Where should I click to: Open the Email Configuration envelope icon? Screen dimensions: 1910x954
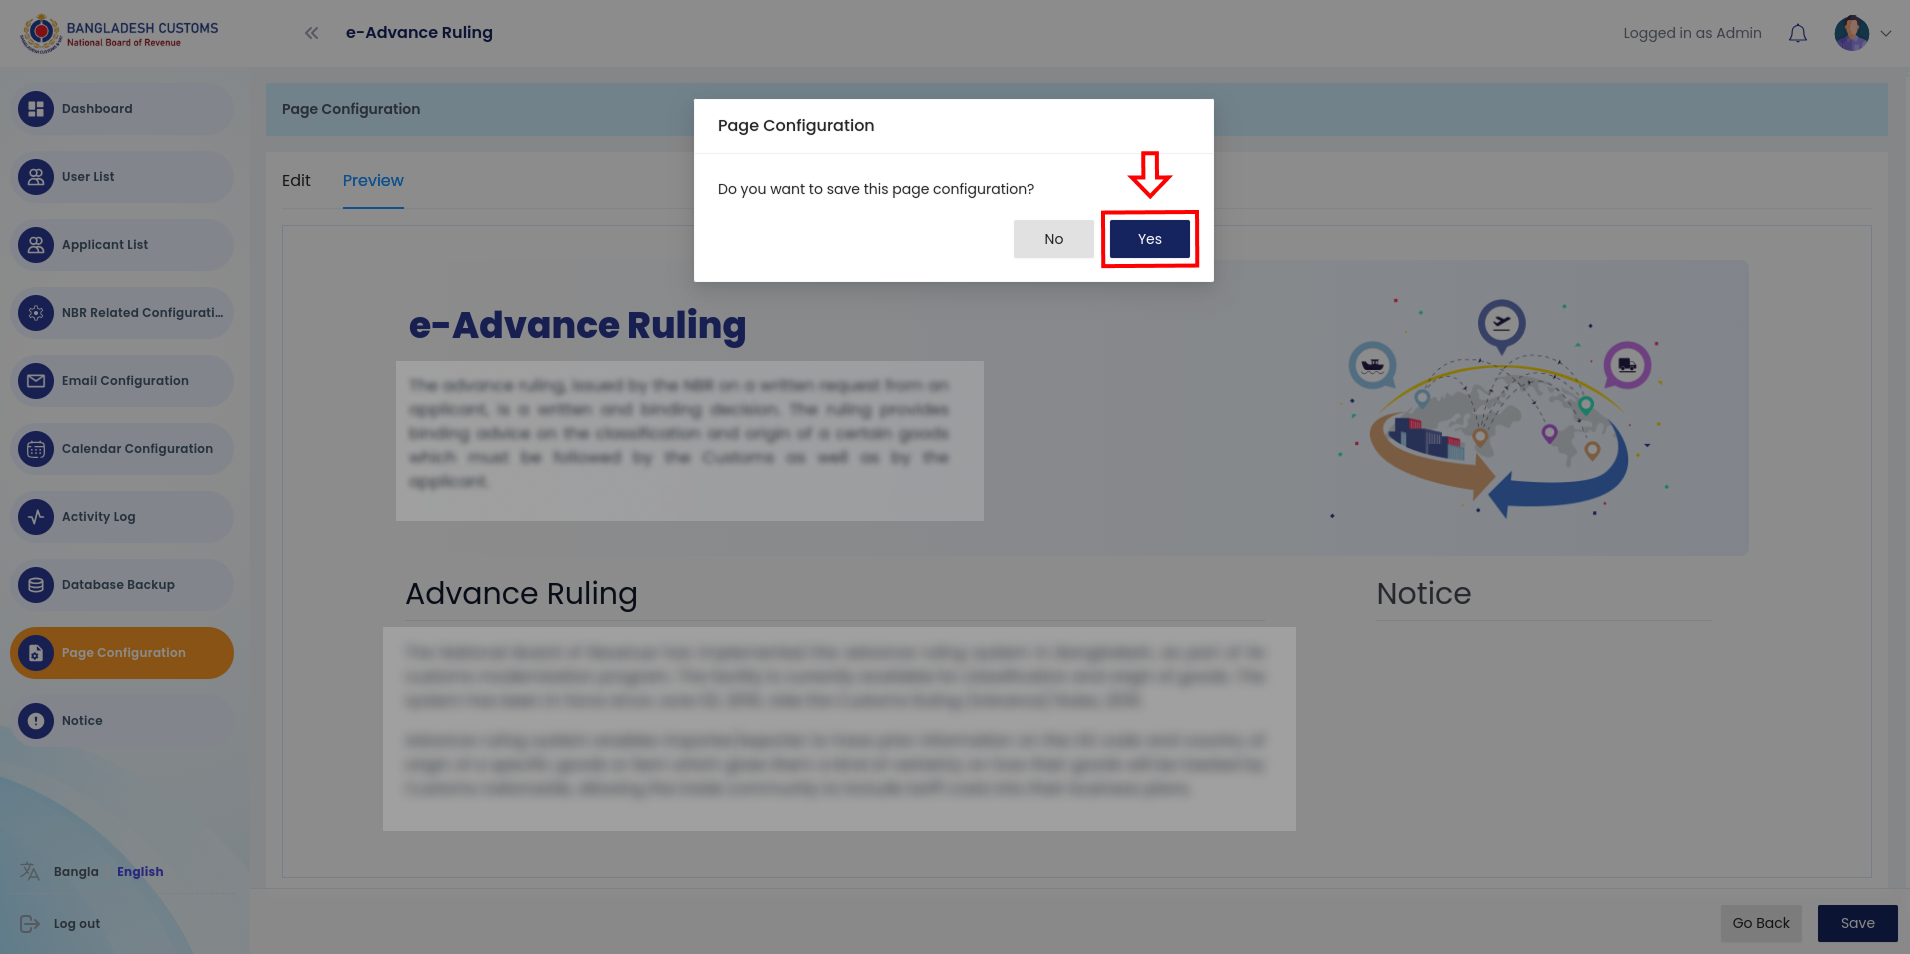(36, 381)
